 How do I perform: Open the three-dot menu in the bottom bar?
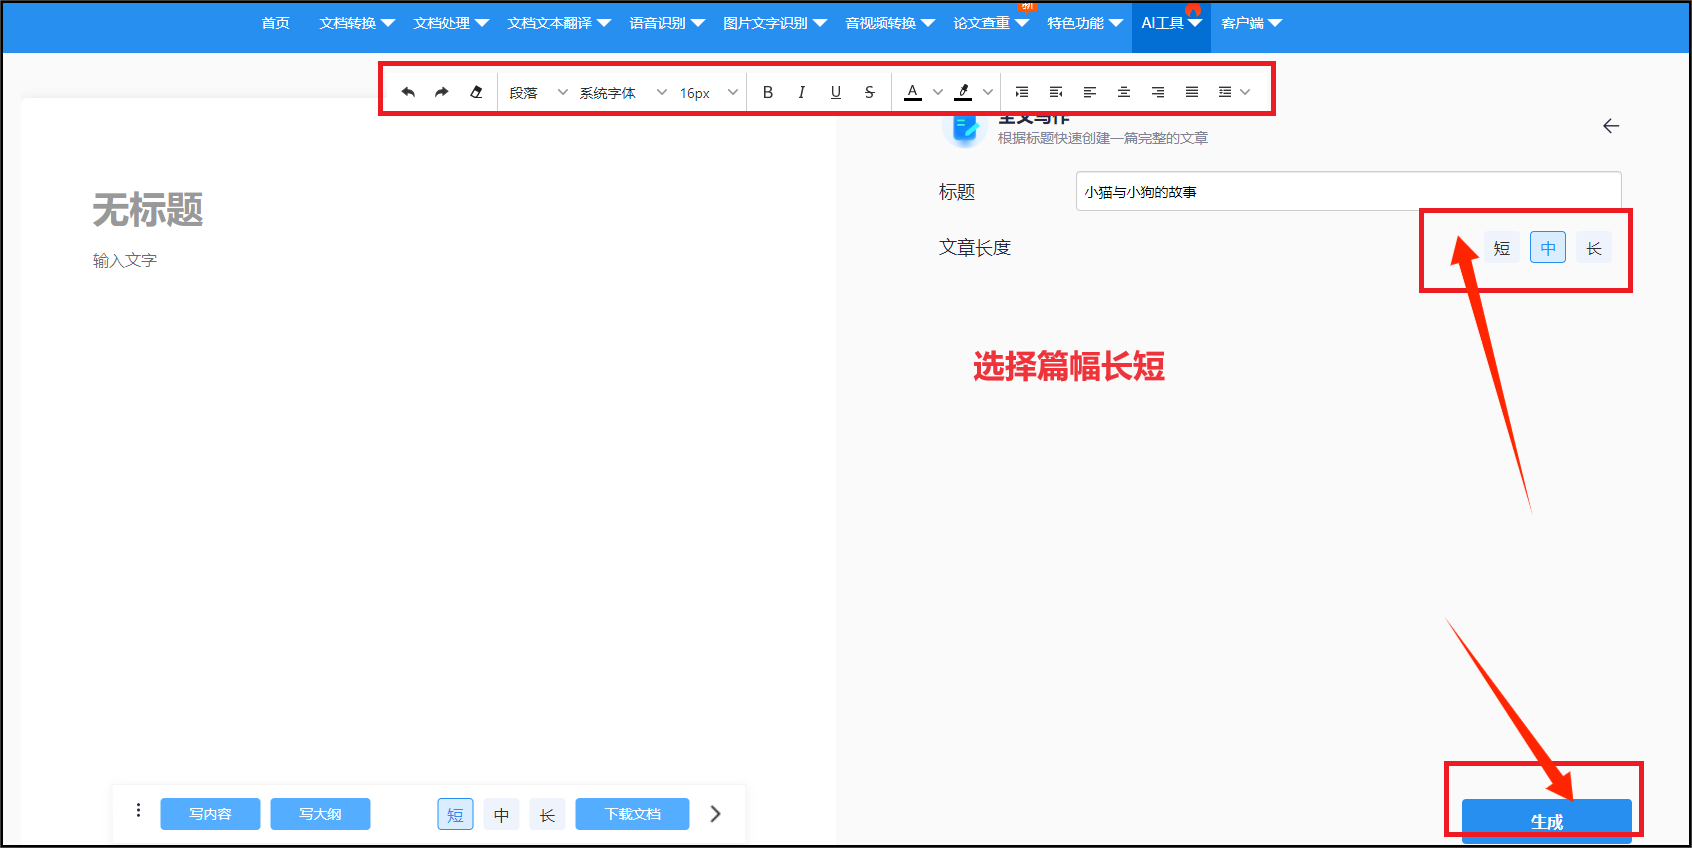coord(138,811)
